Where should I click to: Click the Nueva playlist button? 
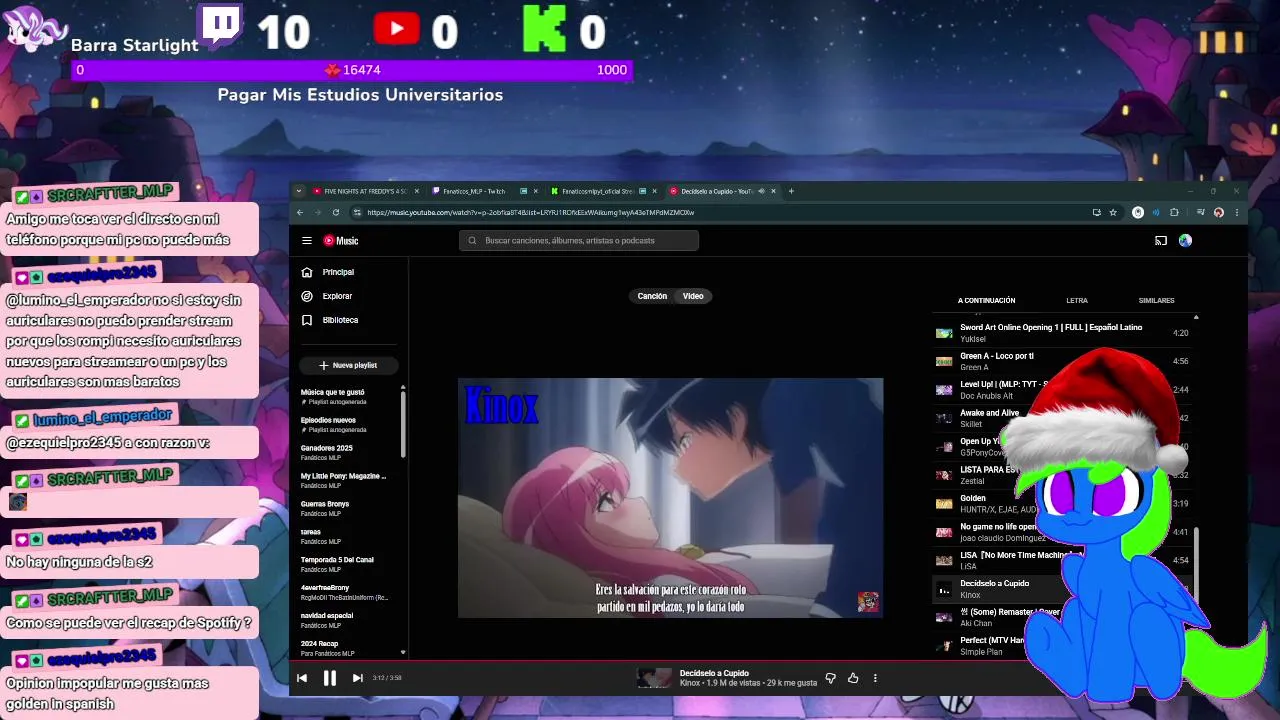pos(348,365)
